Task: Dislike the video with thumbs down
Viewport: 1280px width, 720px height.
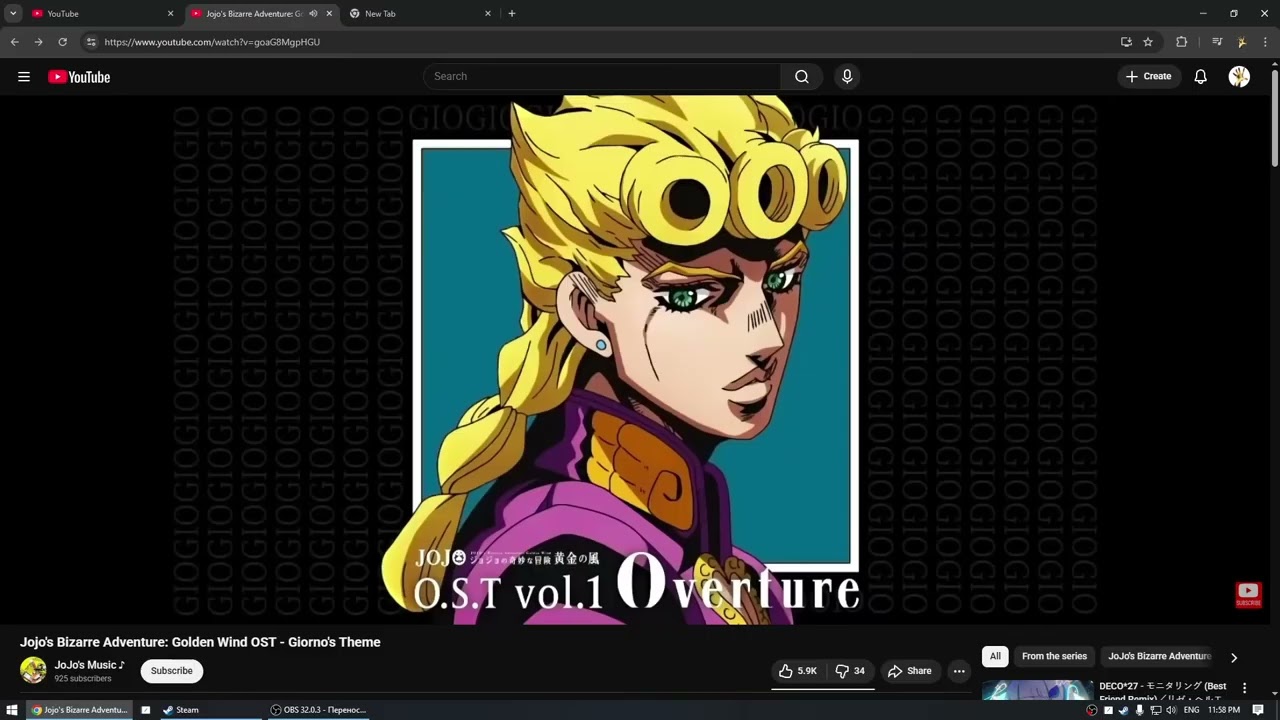Action: click(x=850, y=671)
